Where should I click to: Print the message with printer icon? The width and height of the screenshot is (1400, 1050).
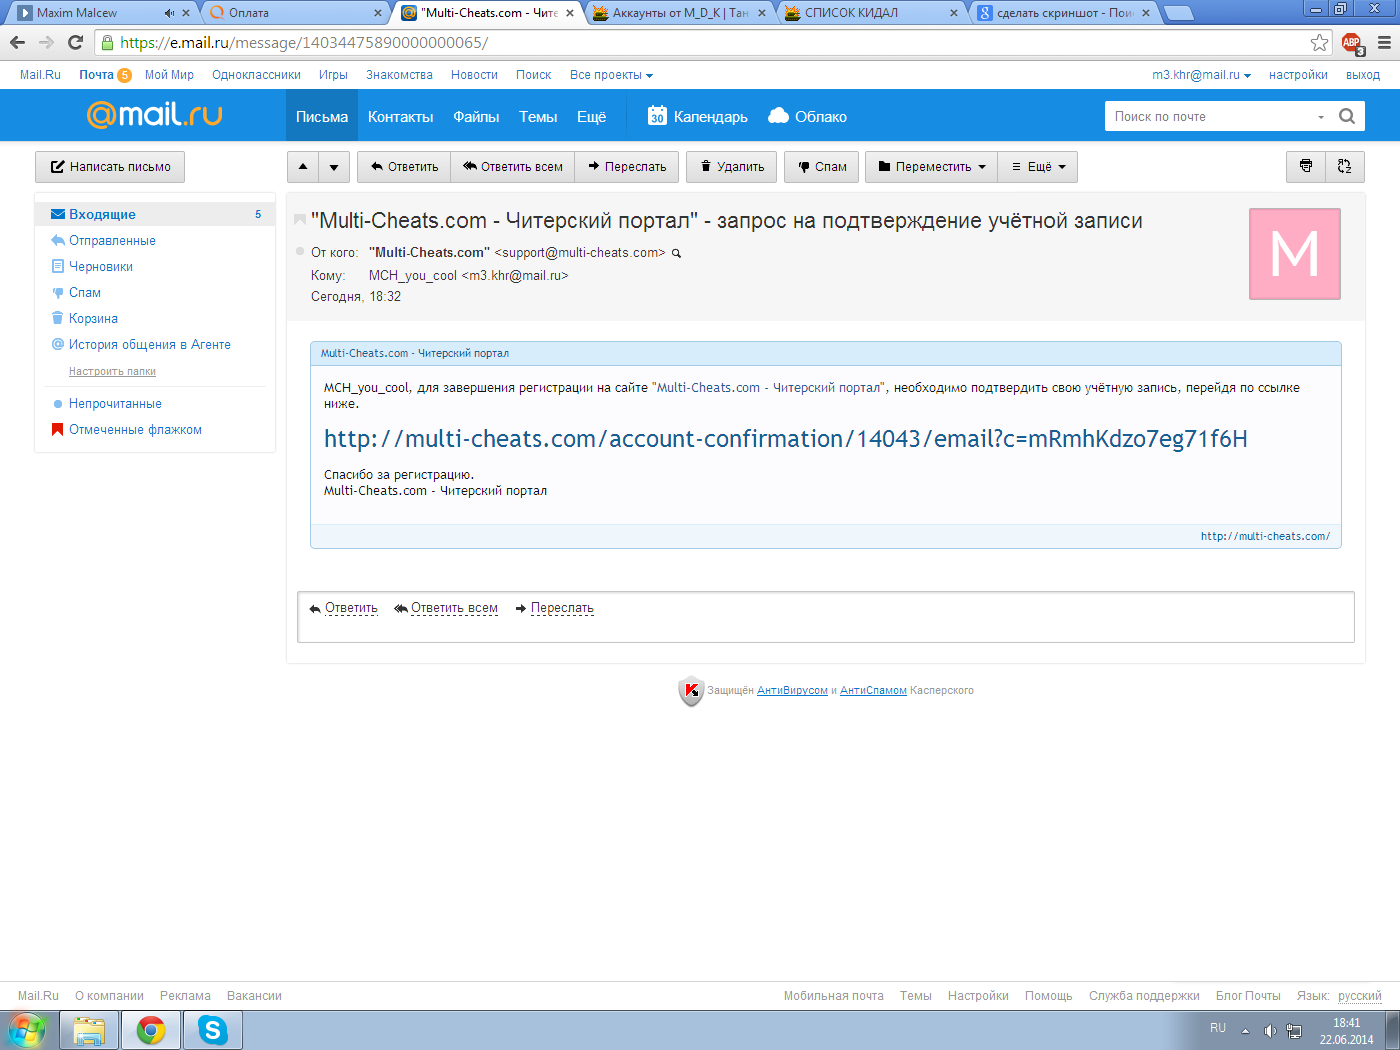tap(1305, 167)
